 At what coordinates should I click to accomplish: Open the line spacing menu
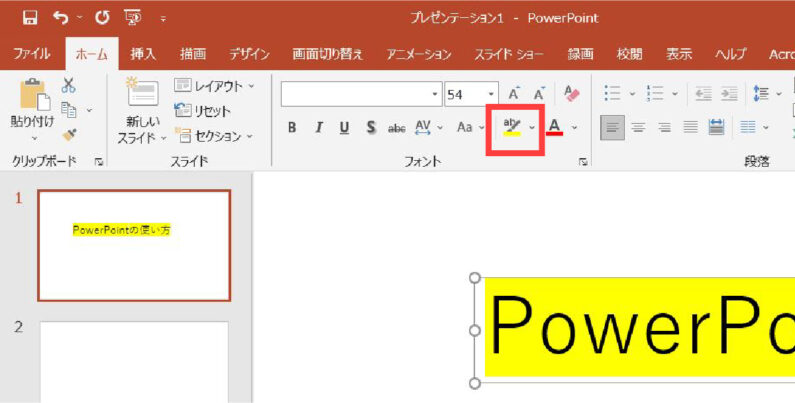(x=767, y=94)
